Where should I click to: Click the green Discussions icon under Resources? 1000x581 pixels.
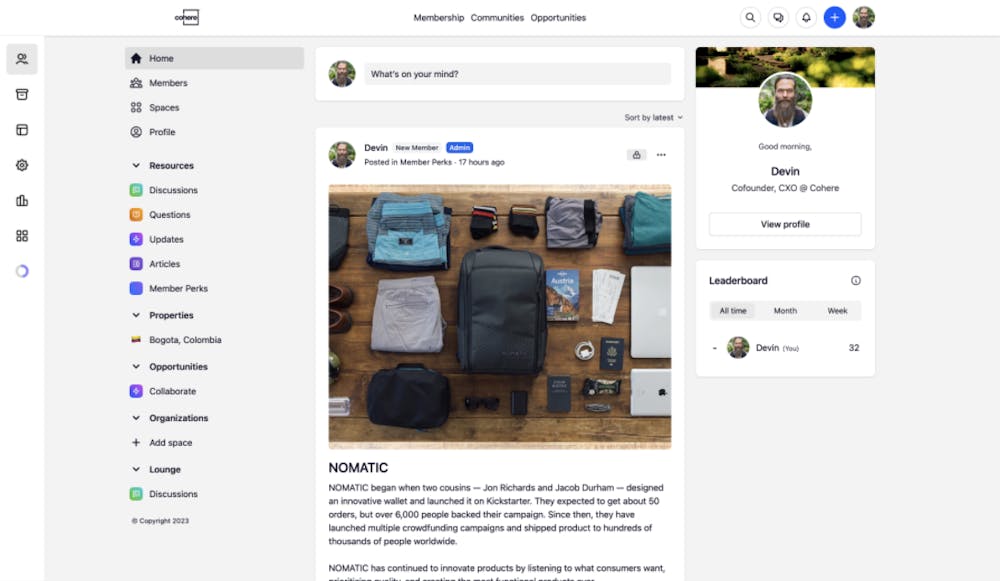coord(136,190)
